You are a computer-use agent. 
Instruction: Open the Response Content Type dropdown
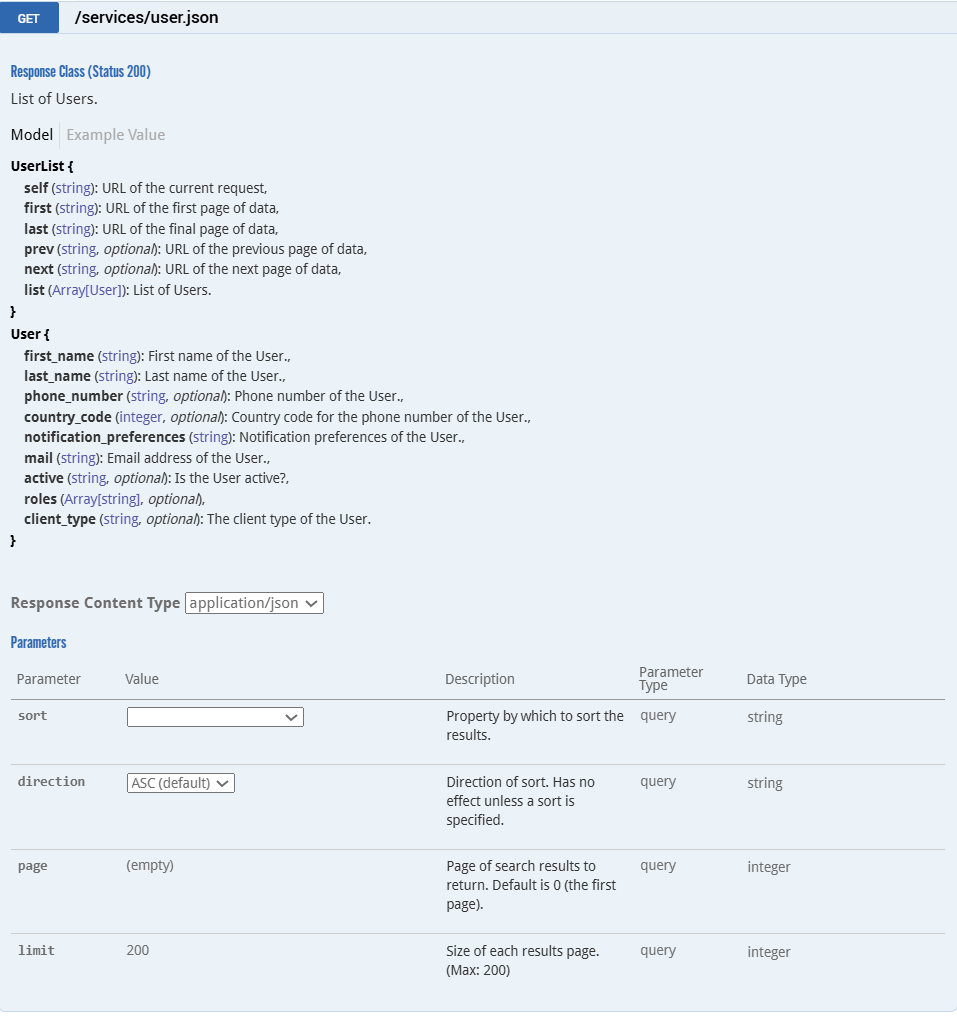pyautogui.click(x=254, y=603)
